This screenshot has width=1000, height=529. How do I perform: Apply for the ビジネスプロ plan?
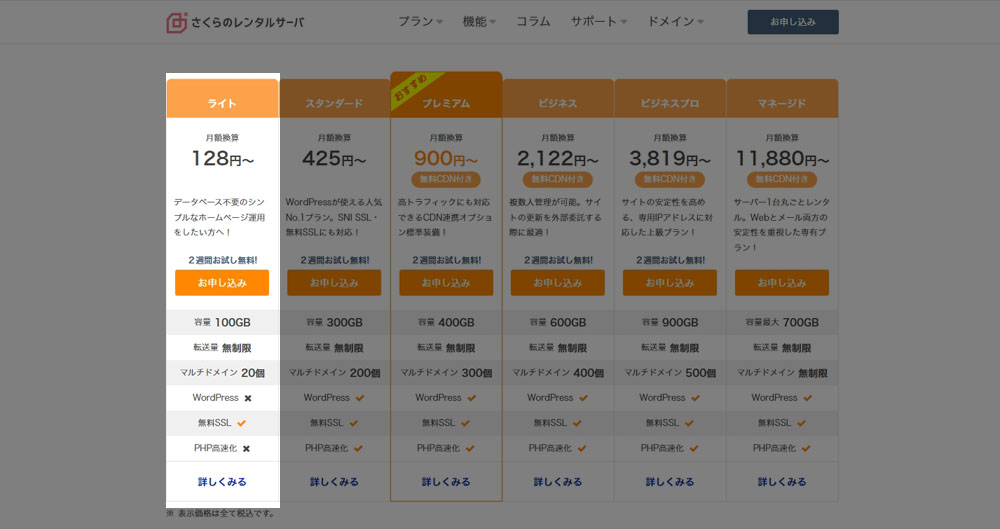(670, 283)
